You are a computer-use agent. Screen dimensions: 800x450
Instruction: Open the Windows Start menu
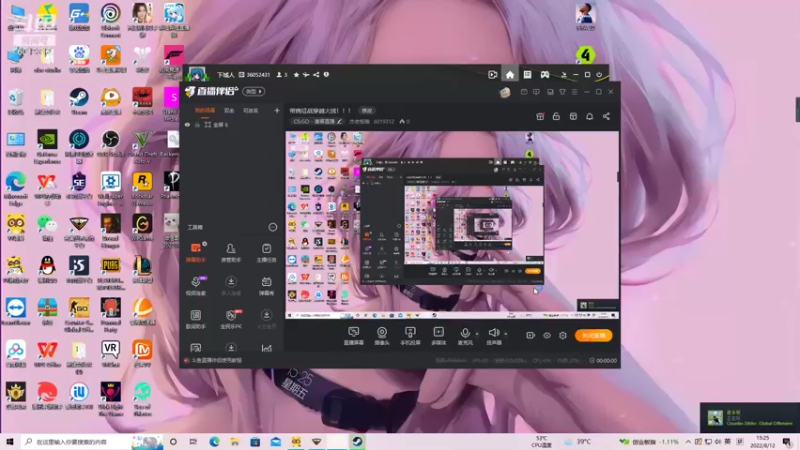coord(10,441)
